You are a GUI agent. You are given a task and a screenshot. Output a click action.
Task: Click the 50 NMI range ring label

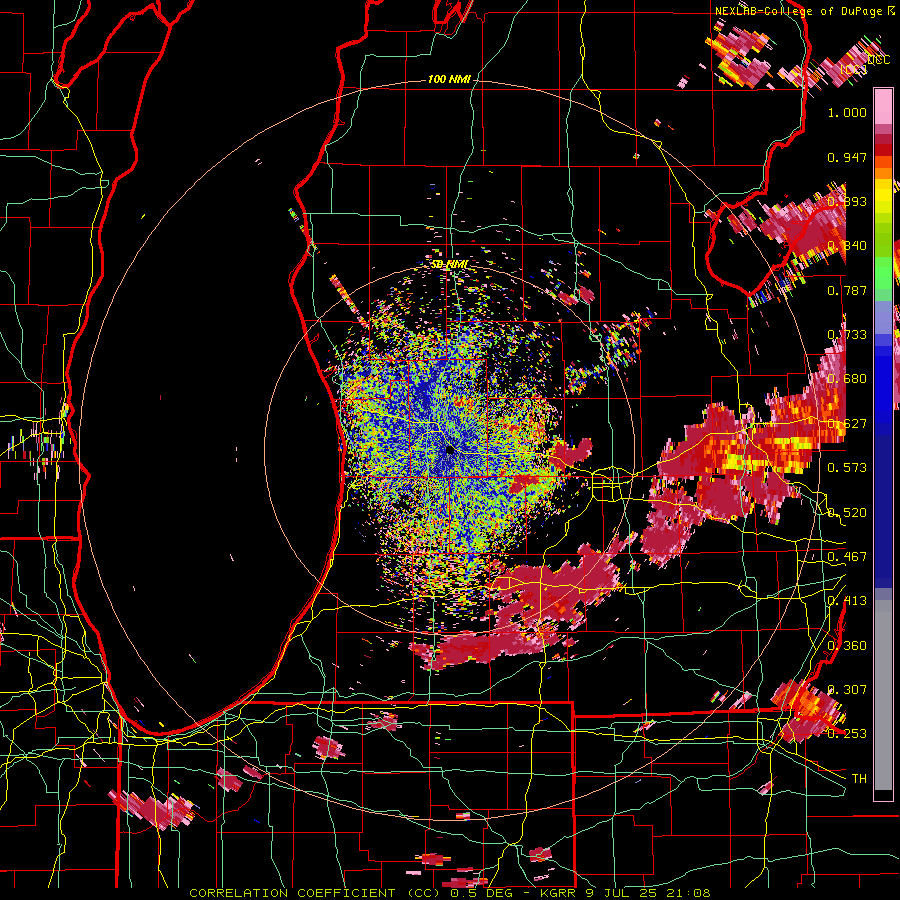coord(449,264)
